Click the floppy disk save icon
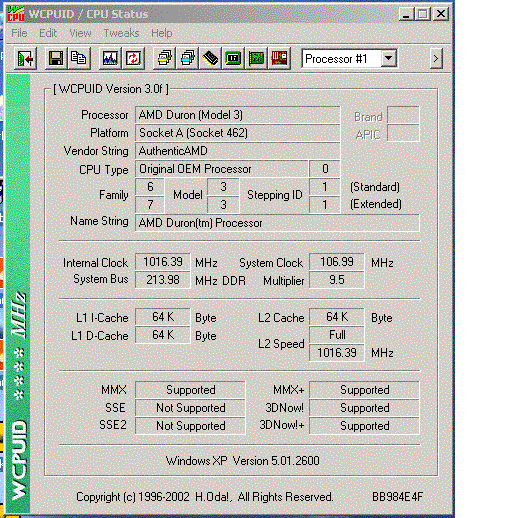Image resolution: width=512 pixels, height=518 pixels. pyautogui.click(x=56, y=59)
